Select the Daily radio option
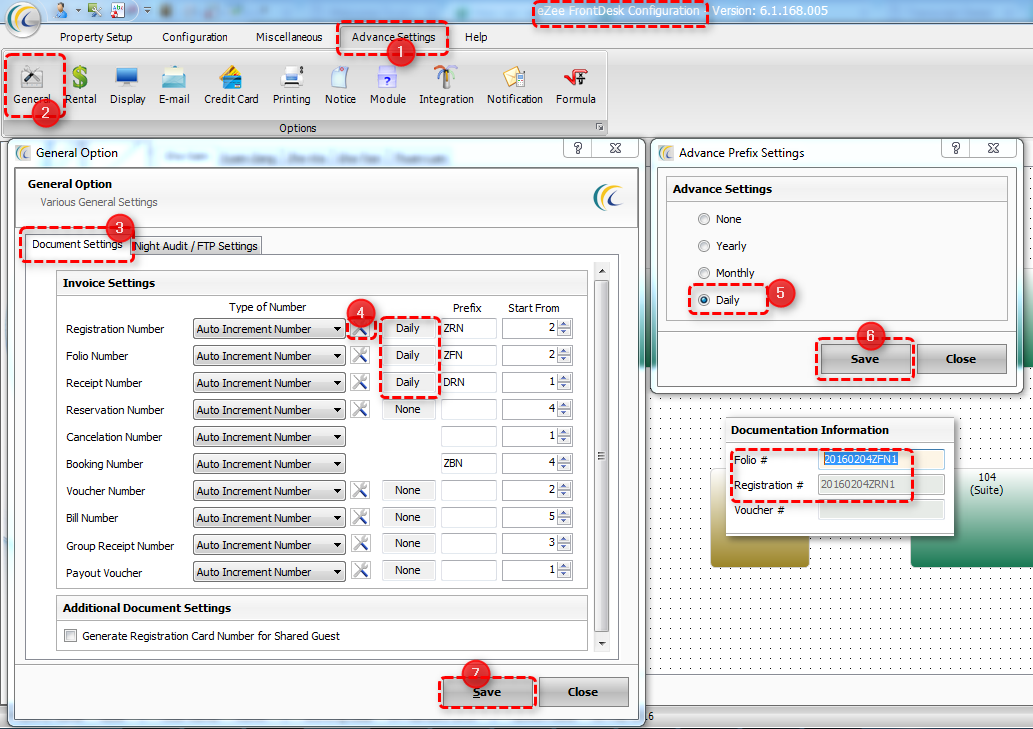Image resolution: width=1033 pixels, height=729 pixels. coord(704,300)
